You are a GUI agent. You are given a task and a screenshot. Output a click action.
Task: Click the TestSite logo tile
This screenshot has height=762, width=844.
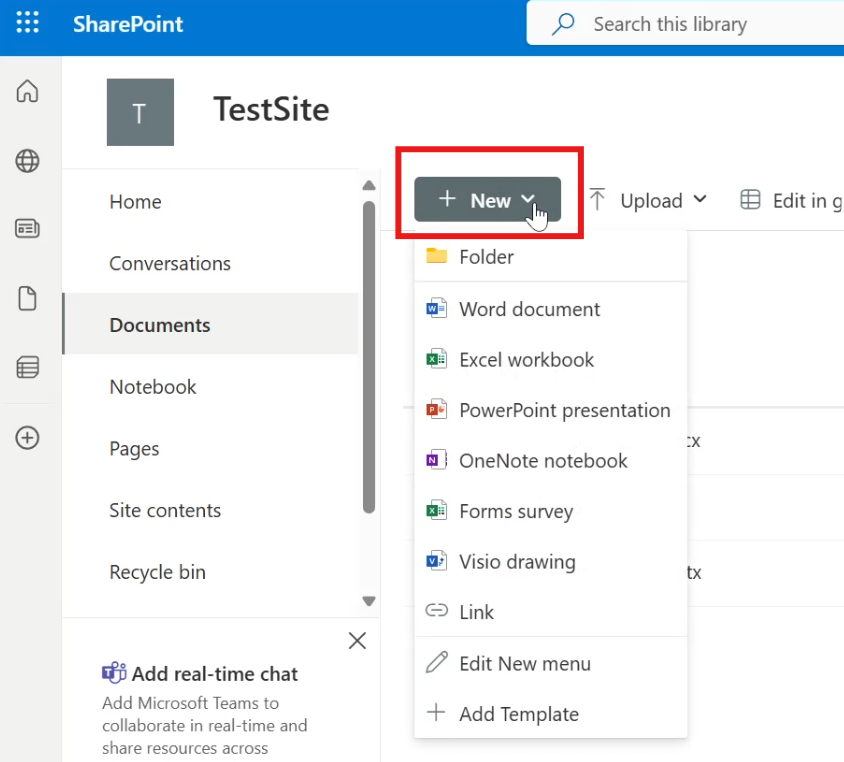tap(140, 112)
